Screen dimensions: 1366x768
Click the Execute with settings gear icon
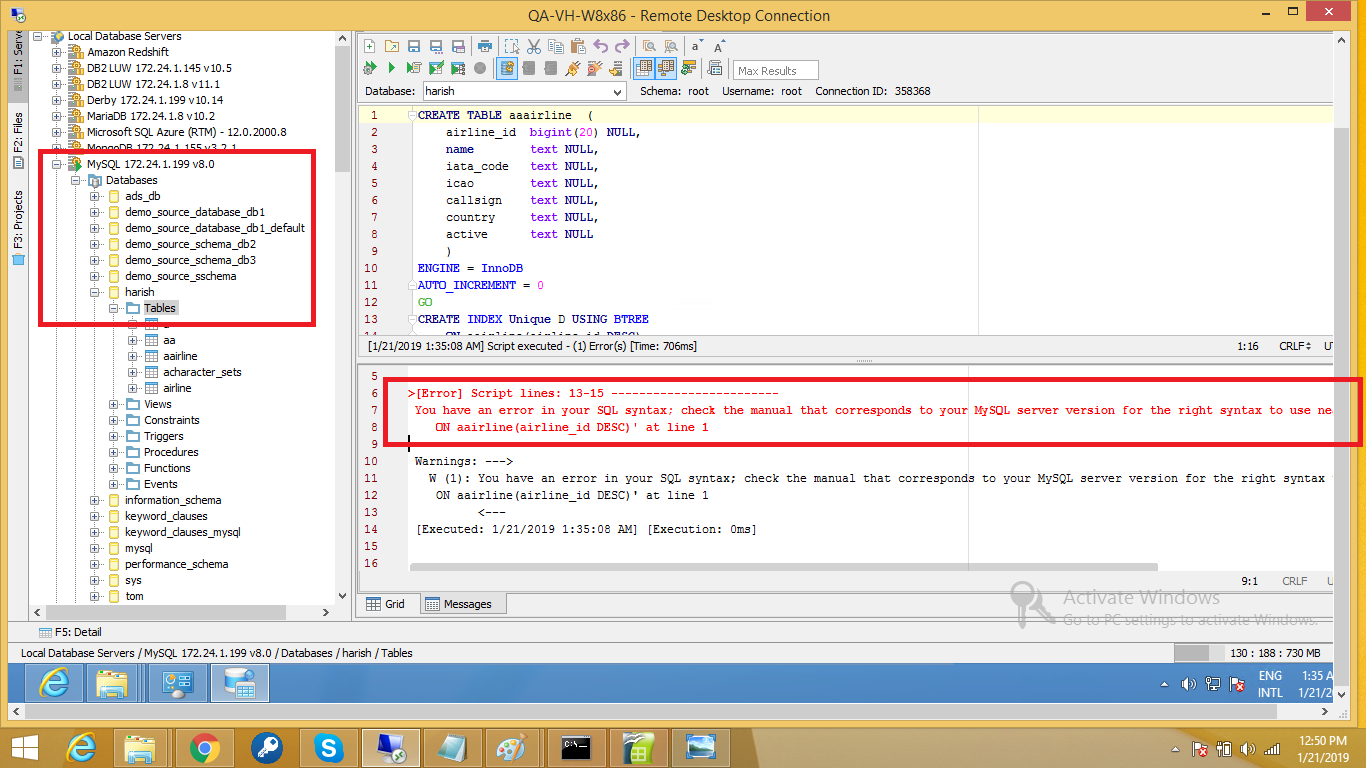369,69
